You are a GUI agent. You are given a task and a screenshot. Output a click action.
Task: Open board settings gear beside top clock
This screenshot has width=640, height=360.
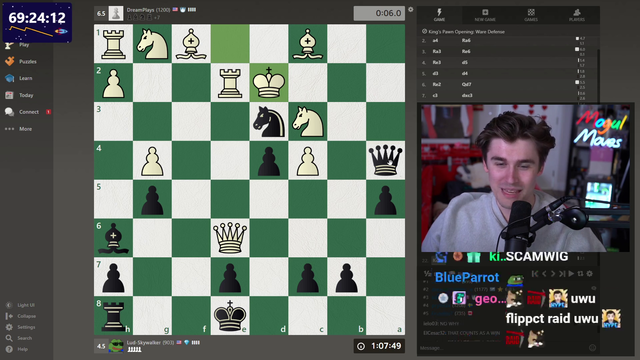[411, 9]
